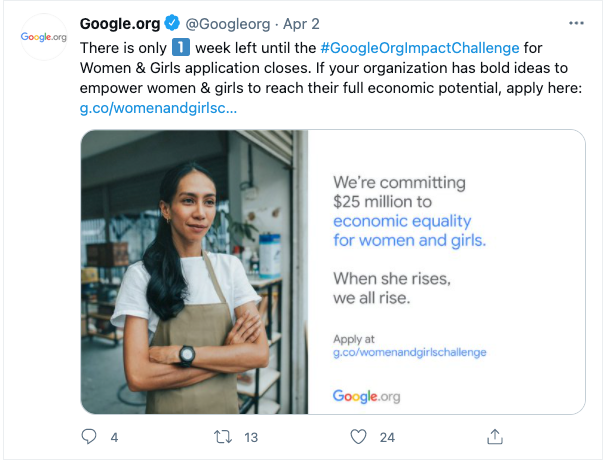Click the Google.org display name
603x460 pixels.
(x=120, y=23)
